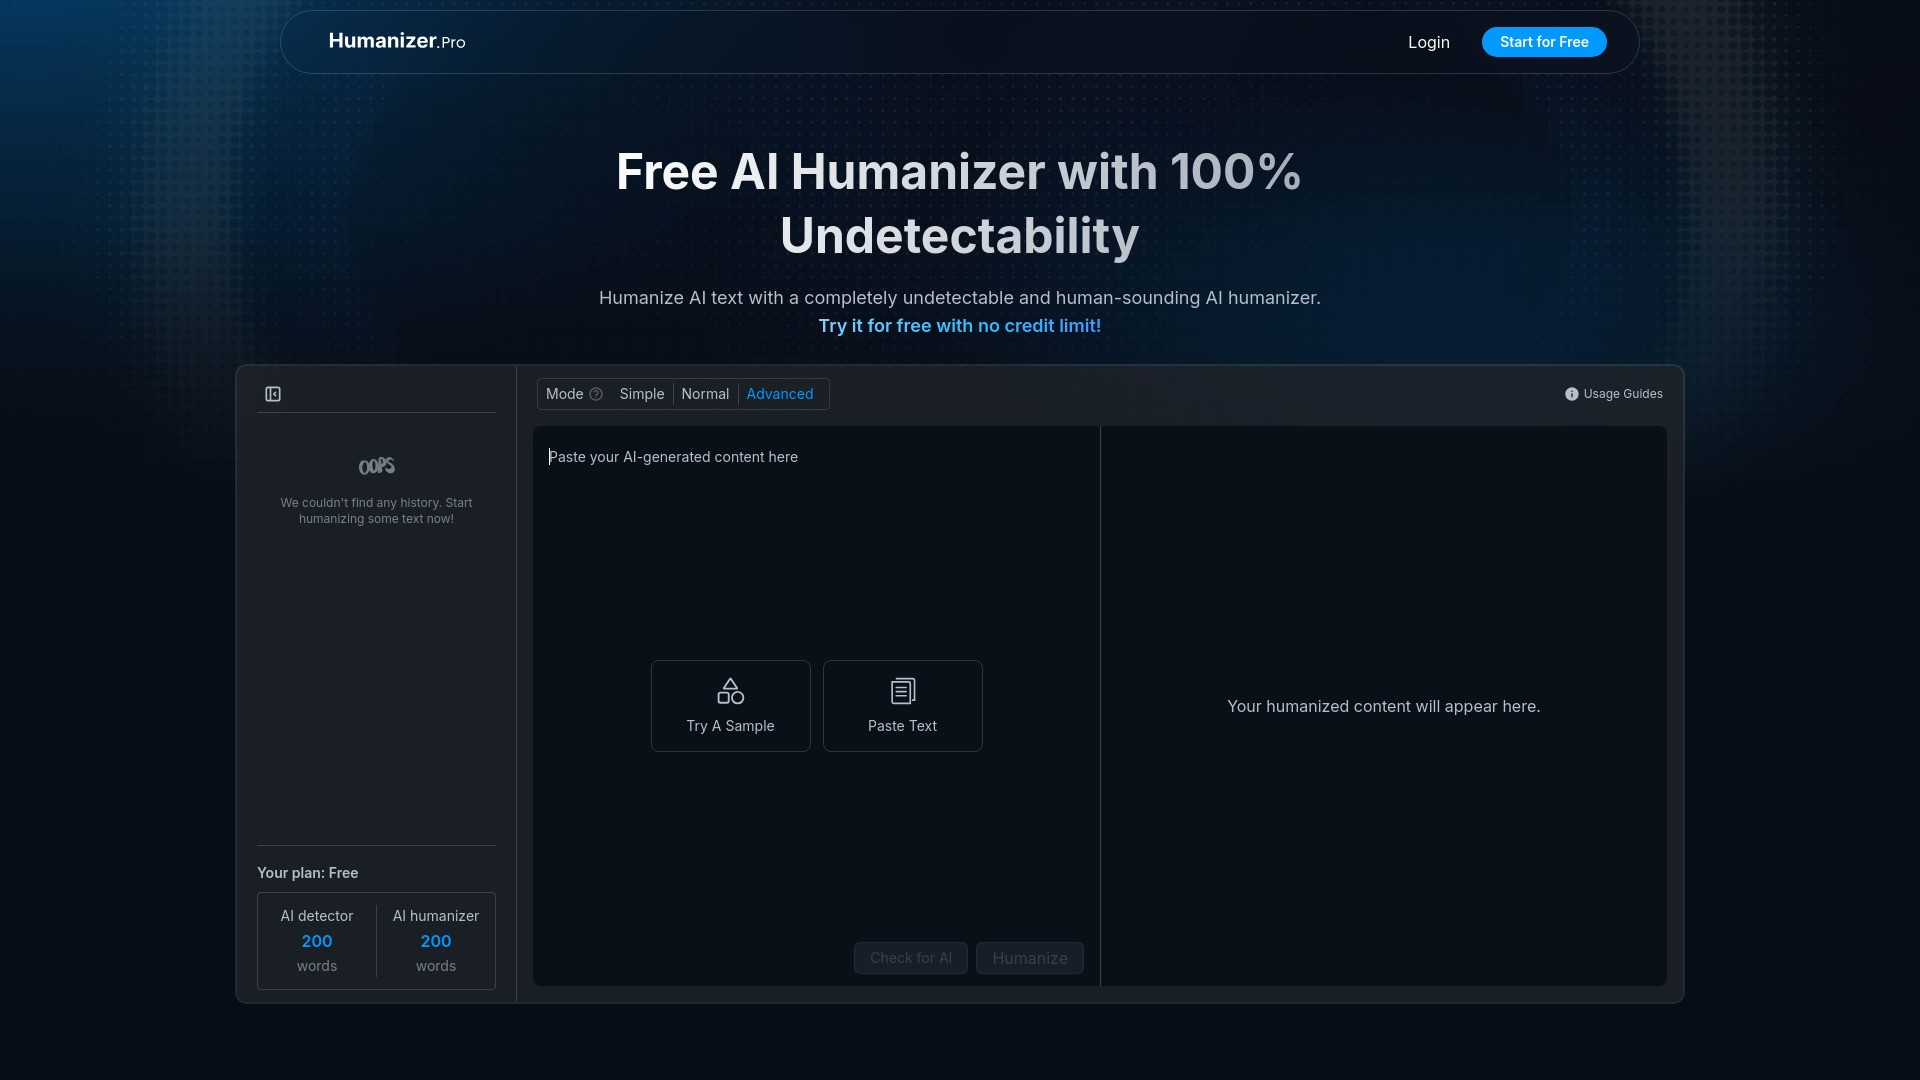Image resolution: width=1920 pixels, height=1080 pixels.
Task: Click the info circle beside Usage Guides
Action: [1571, 394]
